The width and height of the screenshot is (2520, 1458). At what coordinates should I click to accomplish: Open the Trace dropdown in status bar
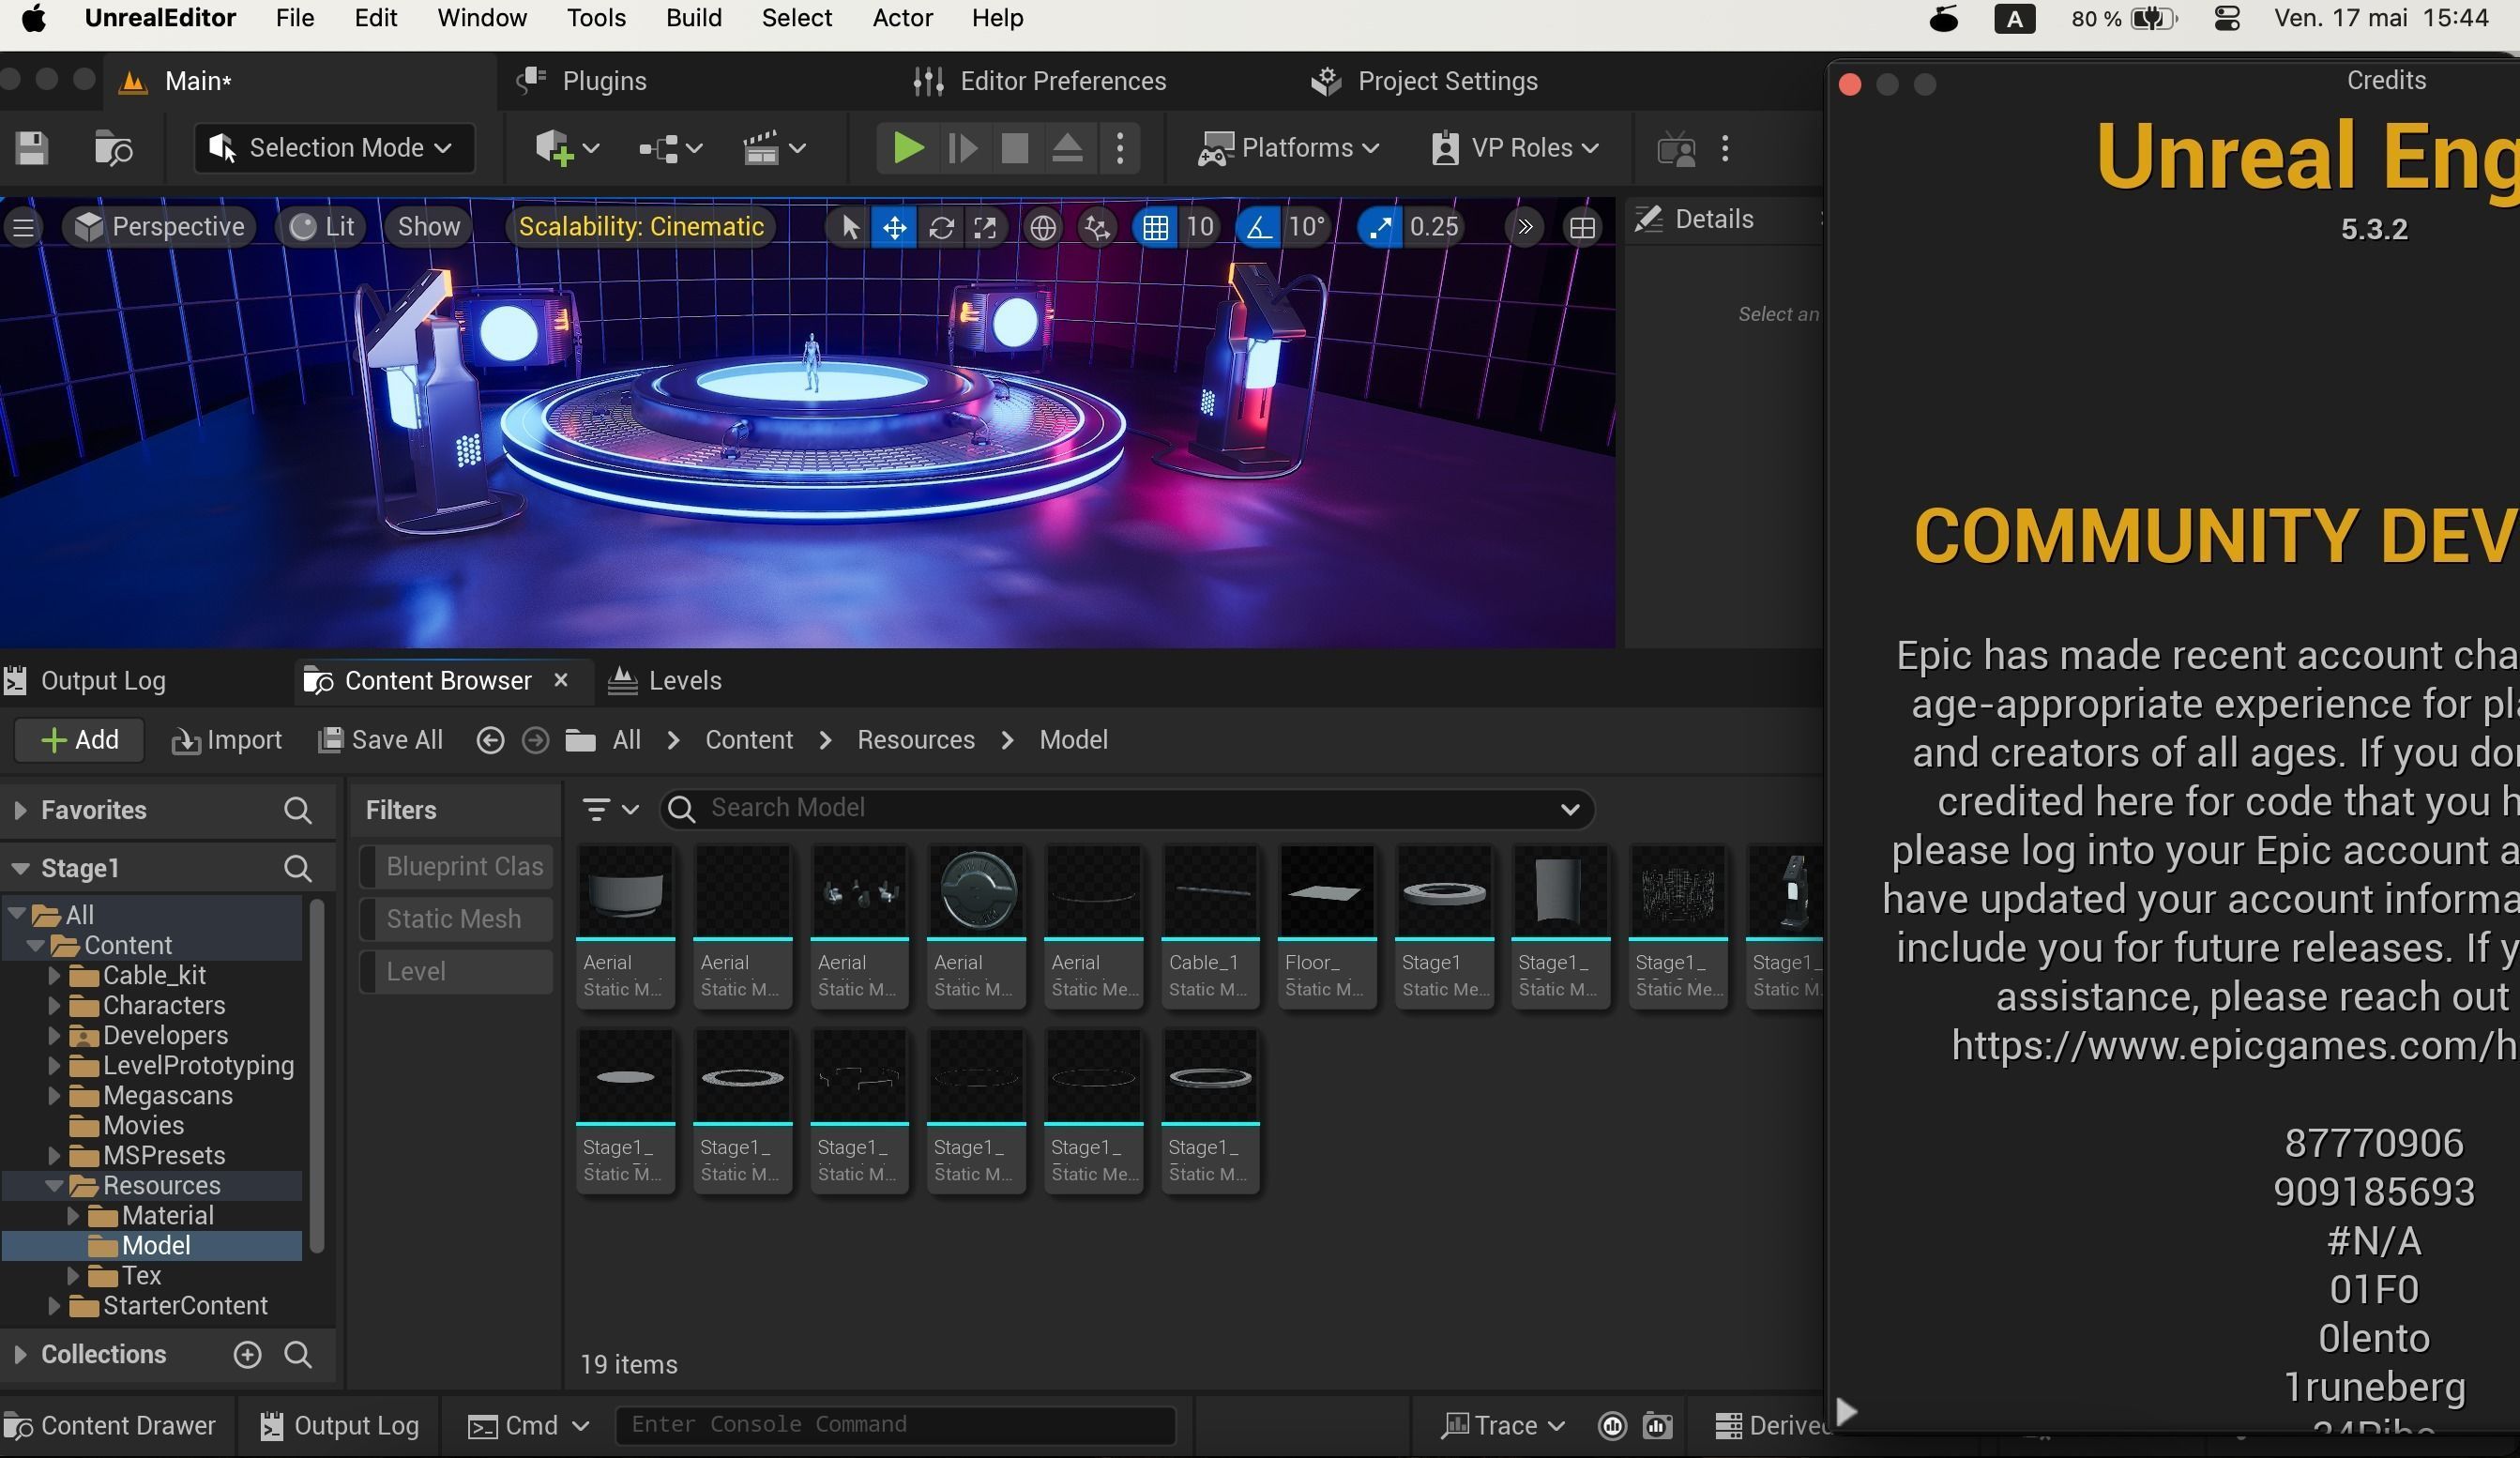1502,1425
